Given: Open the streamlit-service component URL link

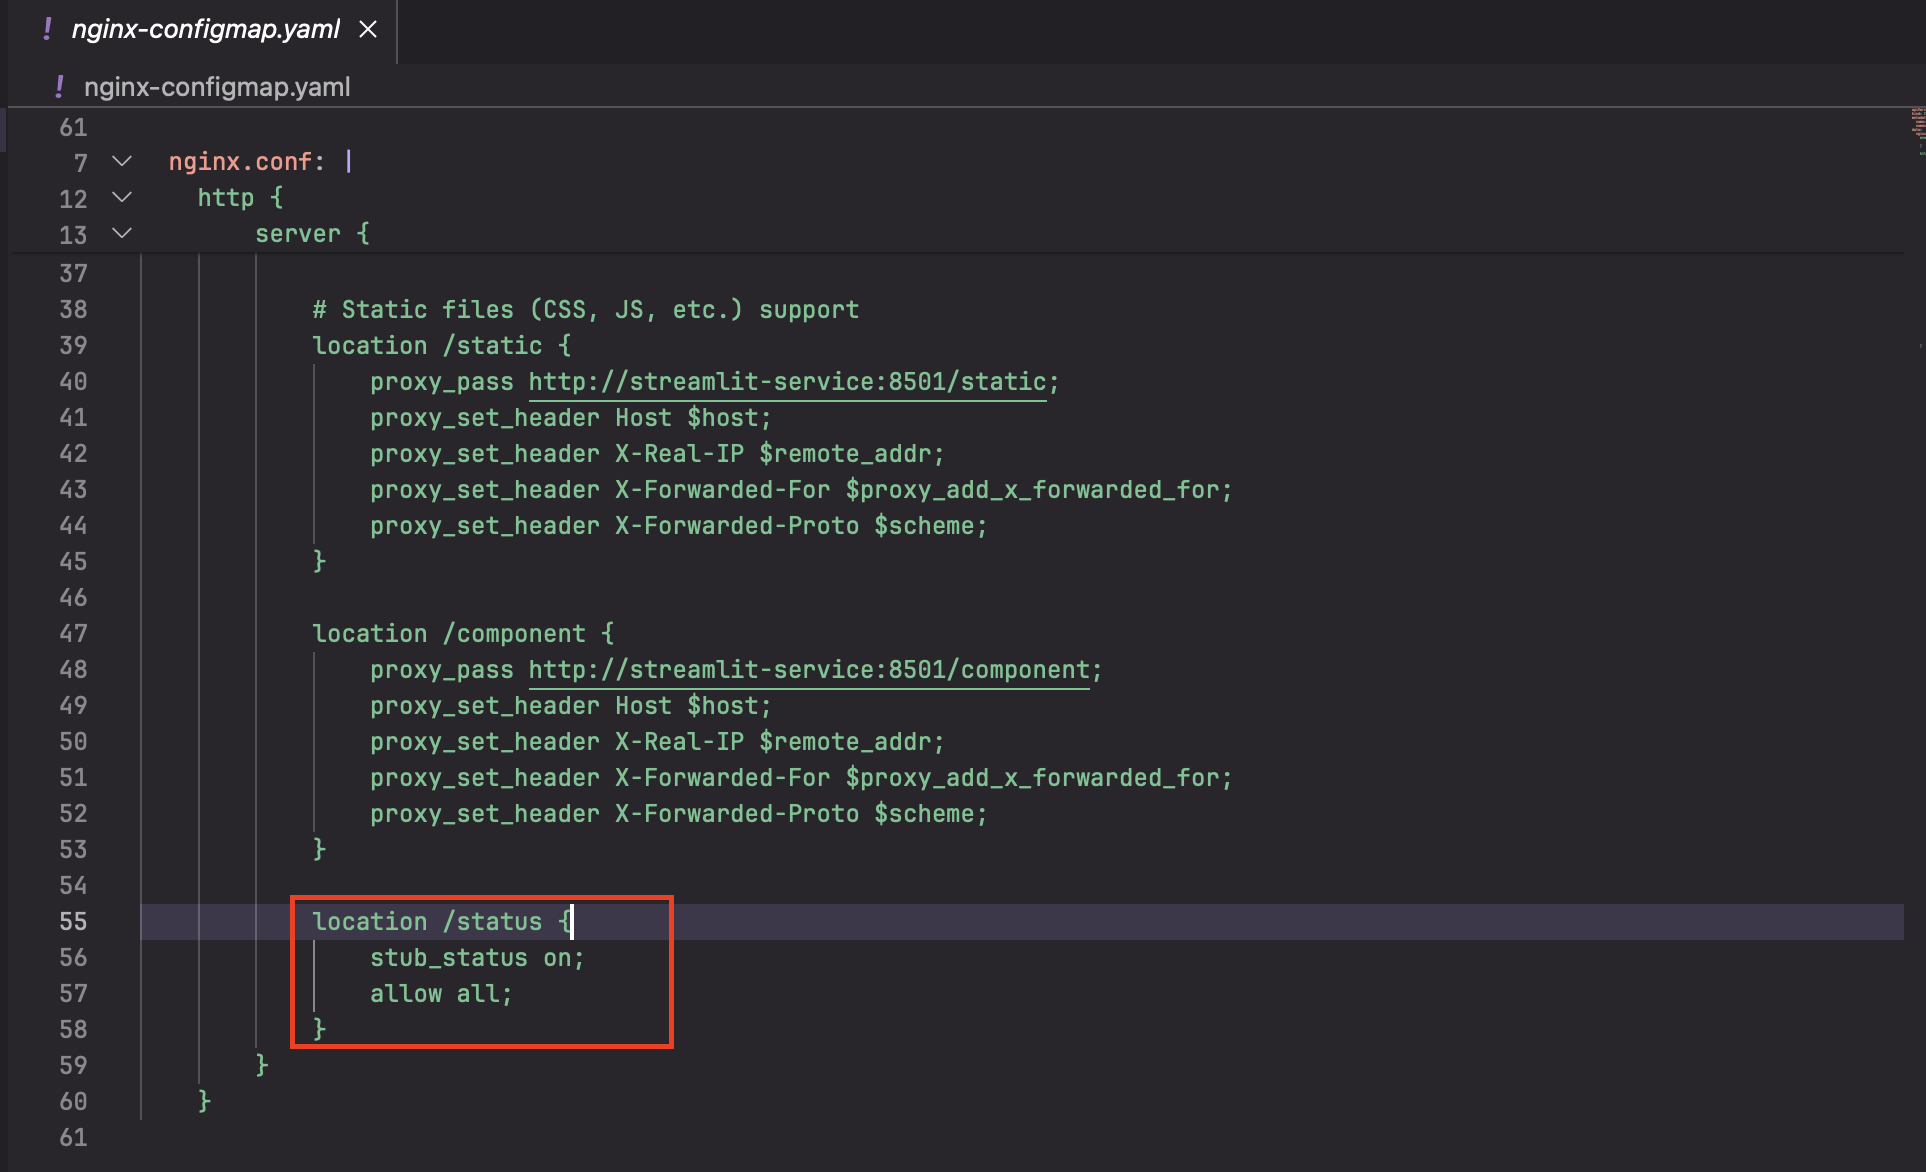Looking at the screenshot, I should [808, 670].
